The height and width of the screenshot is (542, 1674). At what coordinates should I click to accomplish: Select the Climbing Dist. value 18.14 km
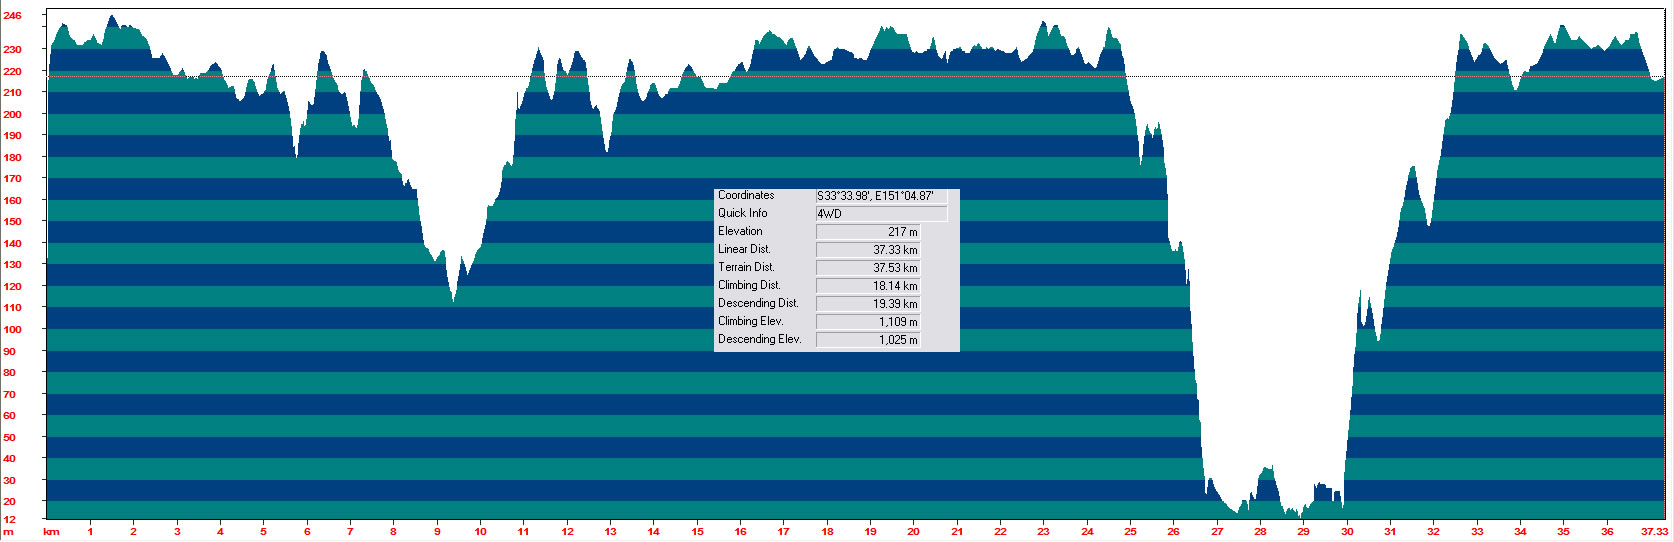[868, 286]
